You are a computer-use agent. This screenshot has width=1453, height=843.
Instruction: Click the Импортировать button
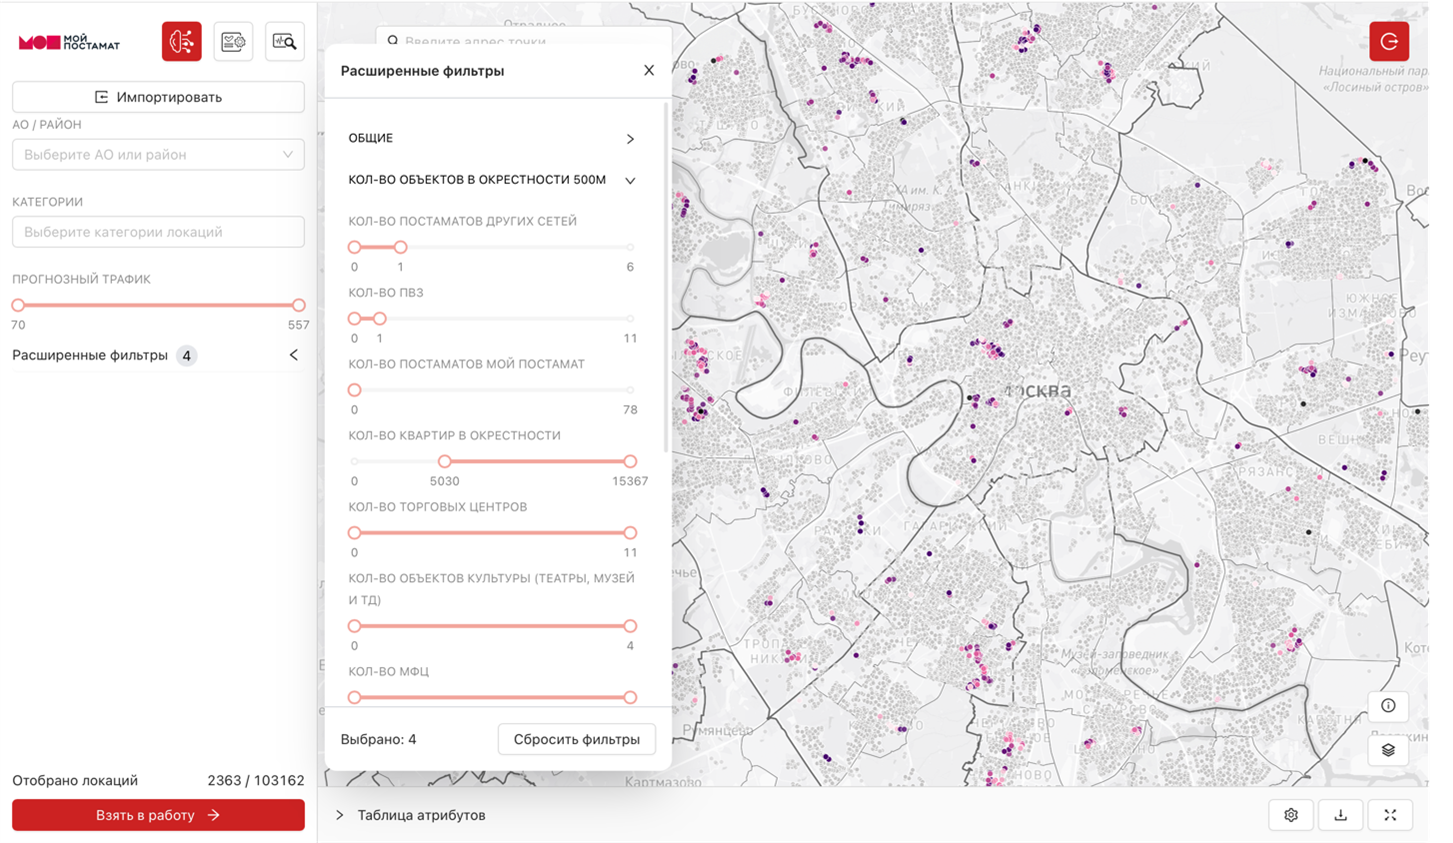[x=158, y=97]
